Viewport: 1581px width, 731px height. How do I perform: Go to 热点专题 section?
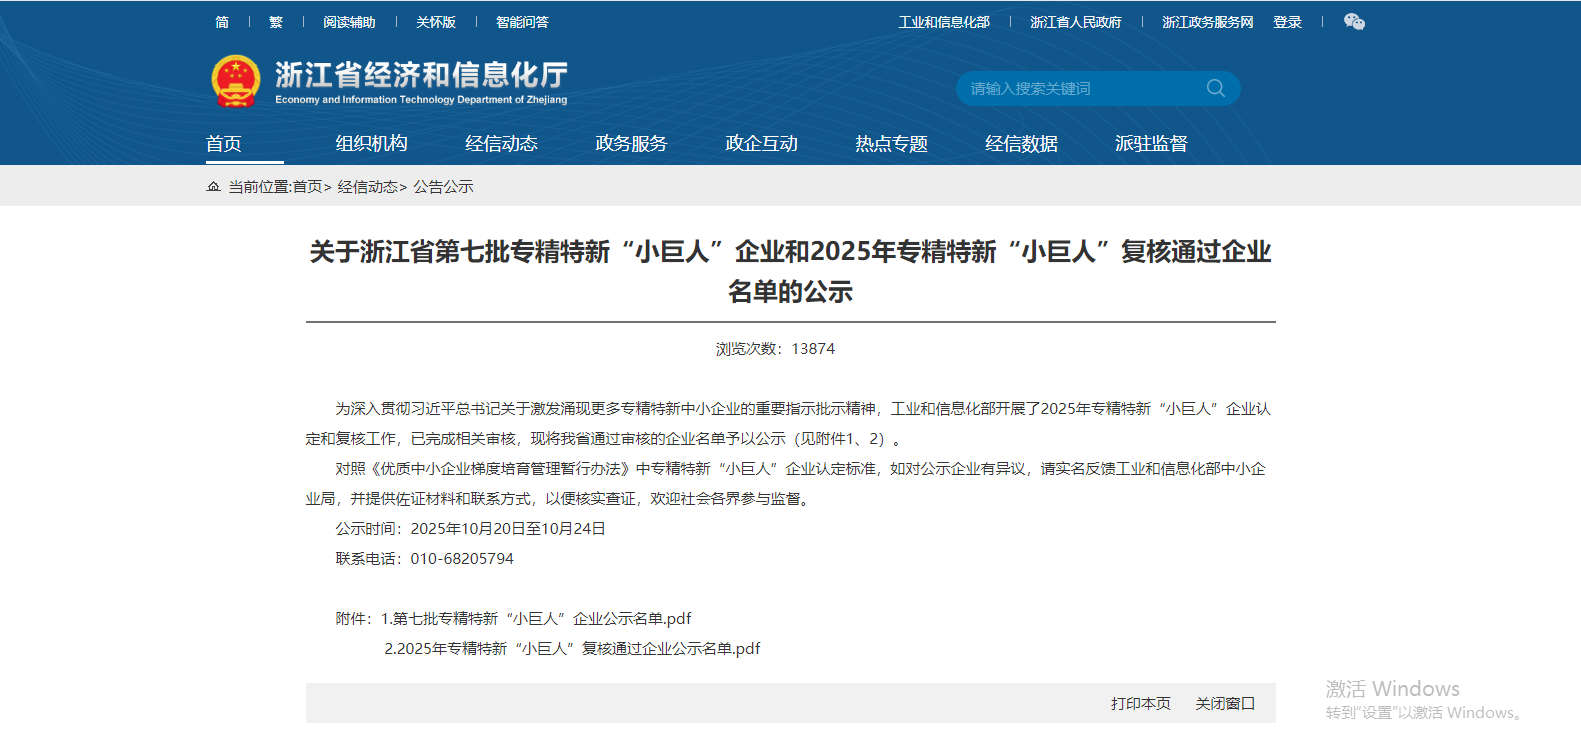(x=891, y=144)
